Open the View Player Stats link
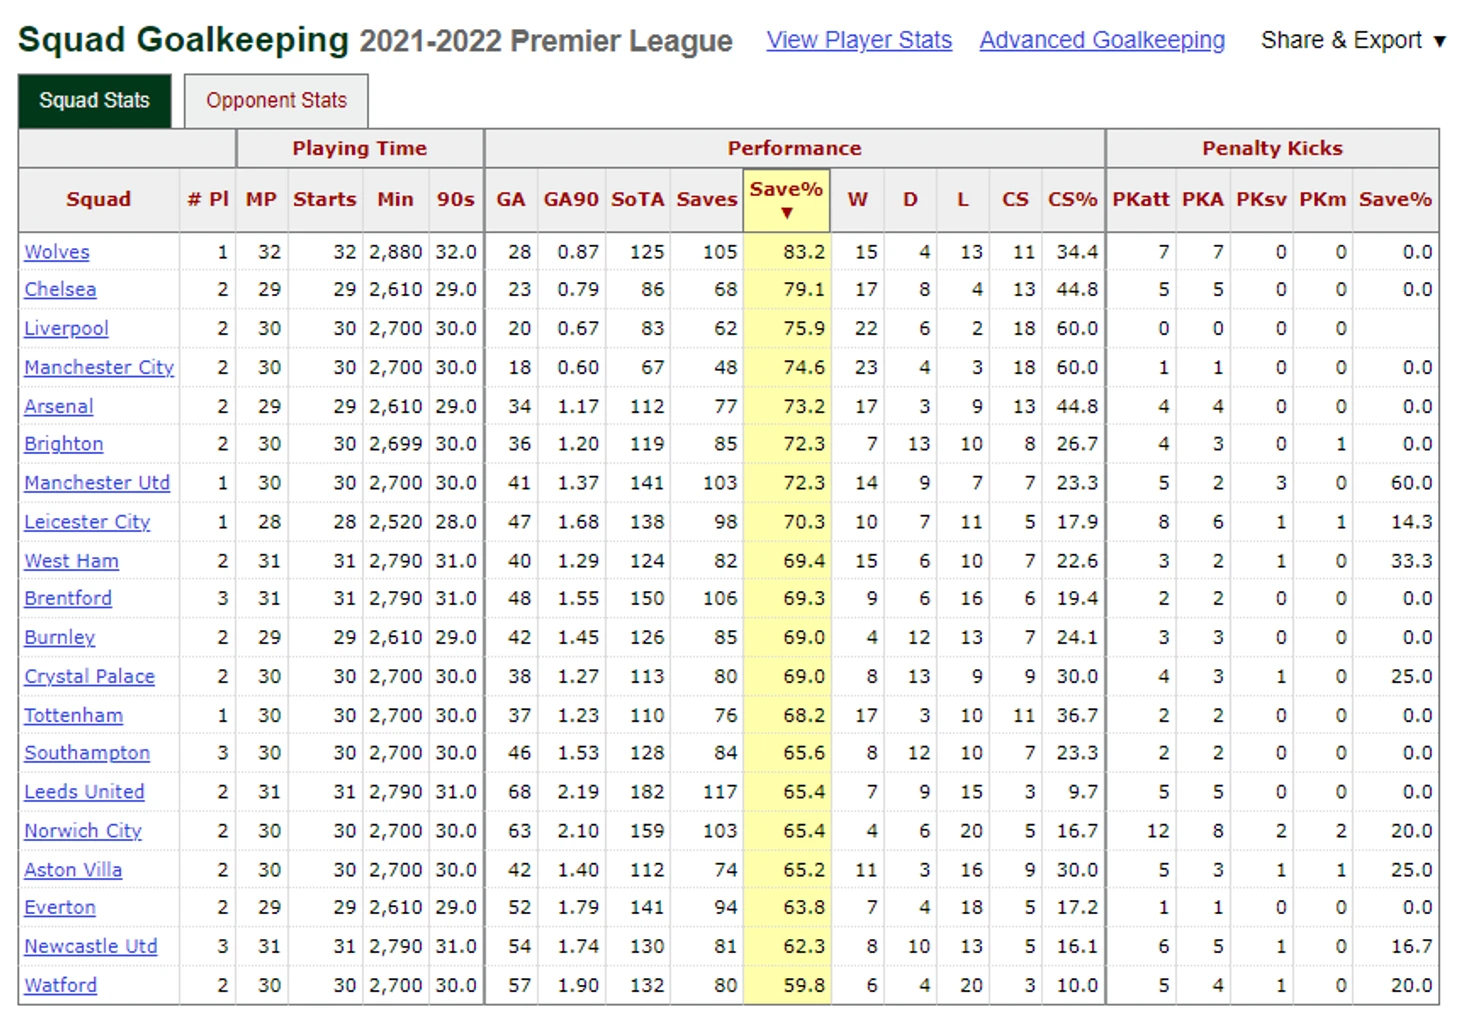This screenshot has width=1460, height=1022. click(859, 40)
